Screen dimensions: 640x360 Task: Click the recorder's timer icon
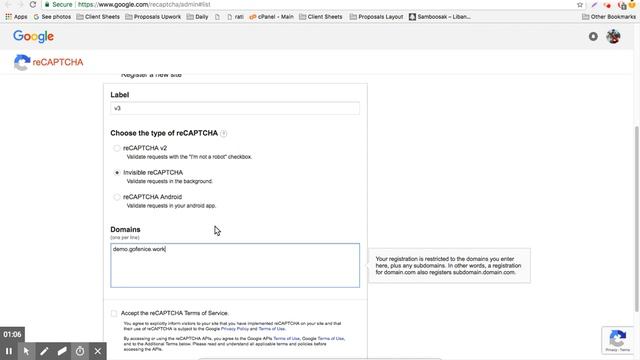click(80, 351)
